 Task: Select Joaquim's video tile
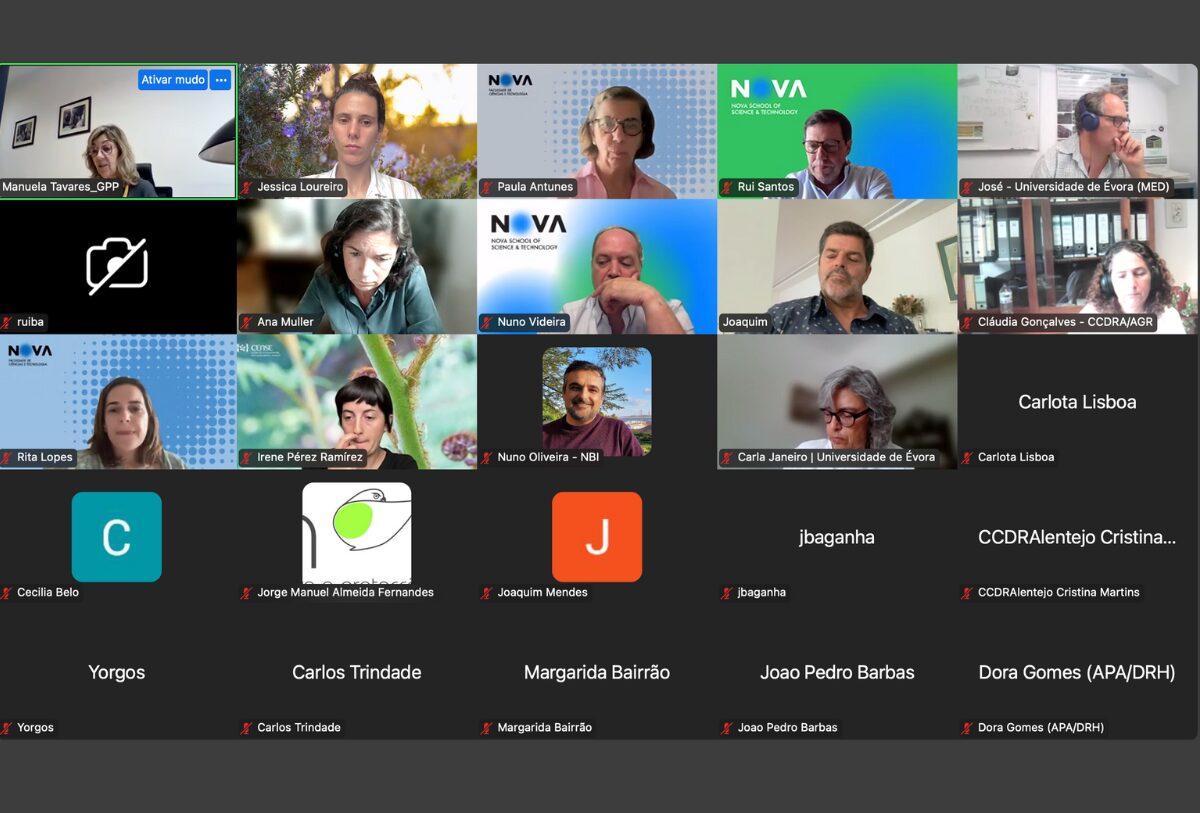point(837,266)
